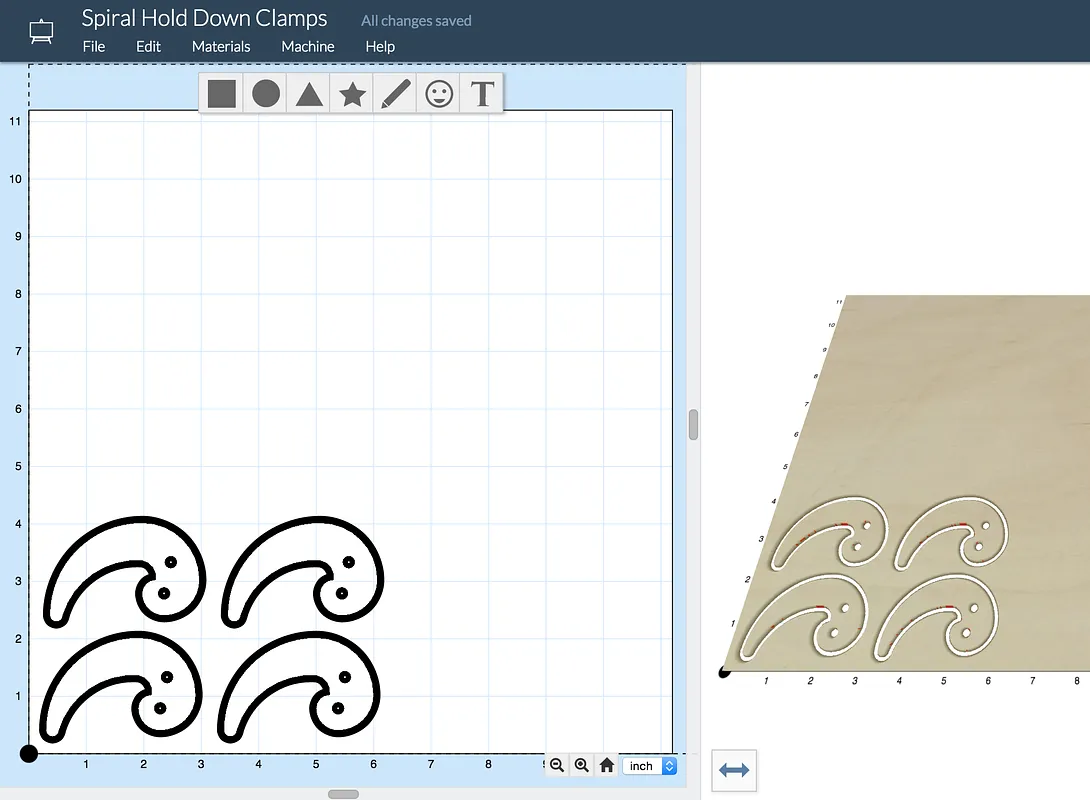This screenshot has width=1090, height=800.
Task: Select the Star shape tool
Action: pyautogui.click(x=352, y=94)
